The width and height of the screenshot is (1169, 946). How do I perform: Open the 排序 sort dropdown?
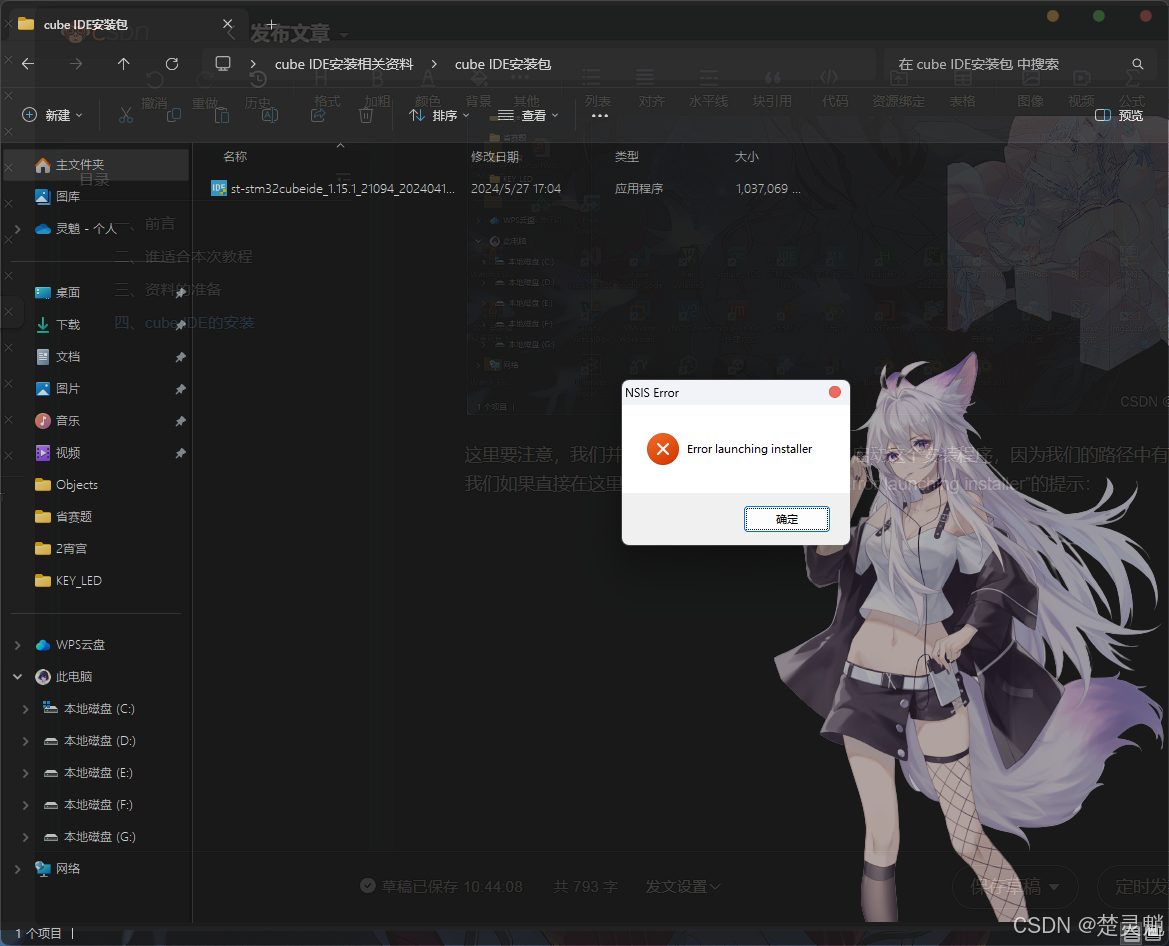tap(439, 115)
